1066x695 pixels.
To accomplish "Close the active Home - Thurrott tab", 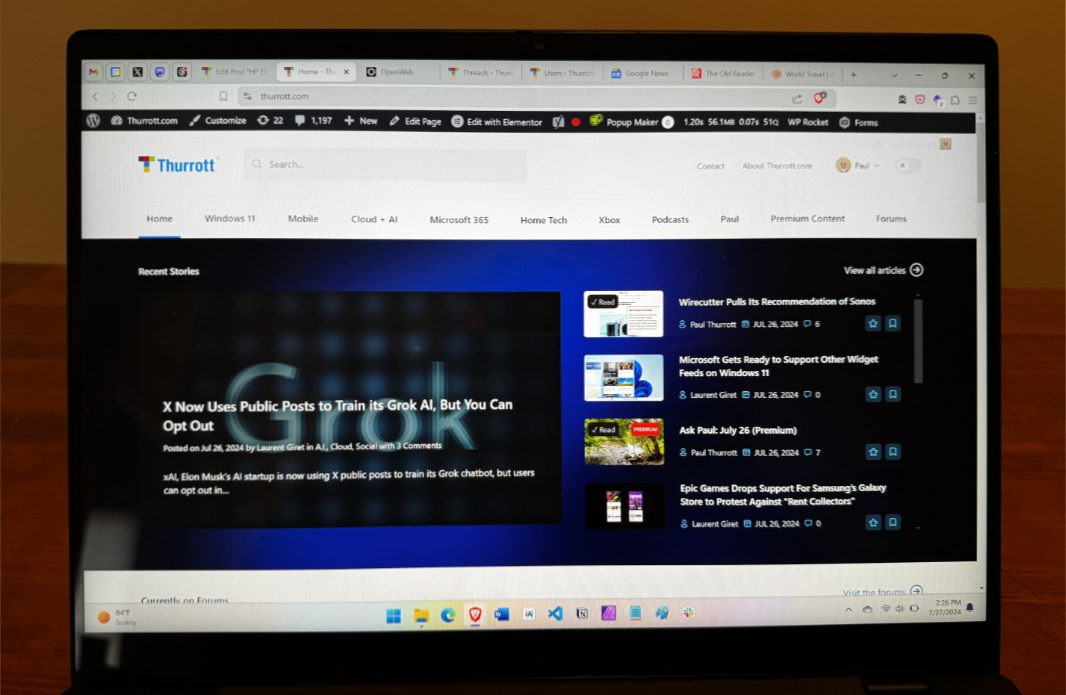I will coord(346,71).
